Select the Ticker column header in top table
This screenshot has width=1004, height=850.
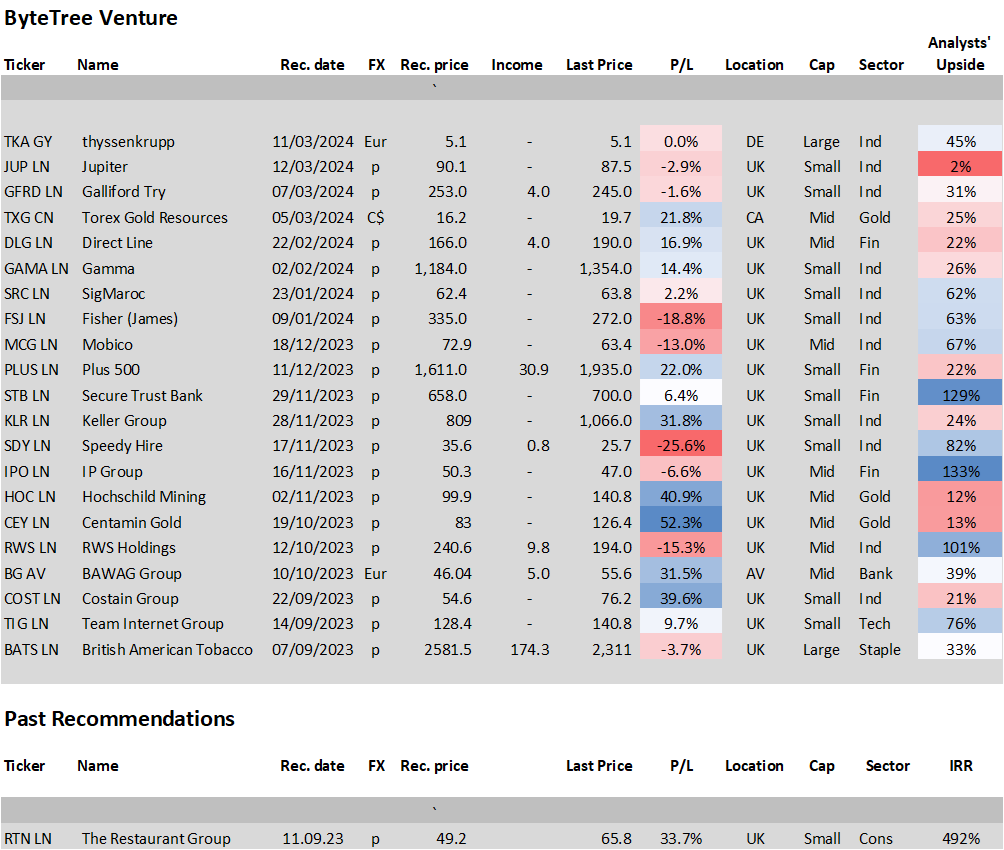pos(25,65)
